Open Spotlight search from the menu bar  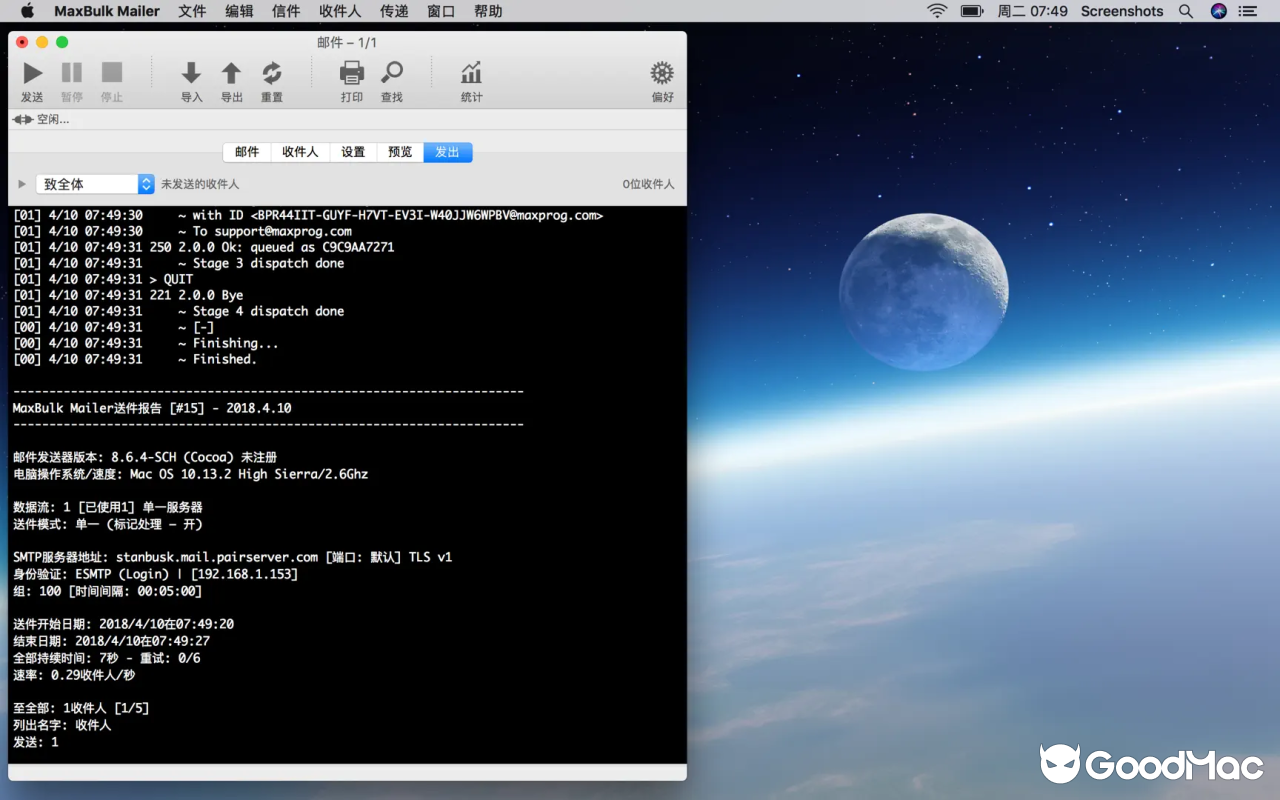1185,11
